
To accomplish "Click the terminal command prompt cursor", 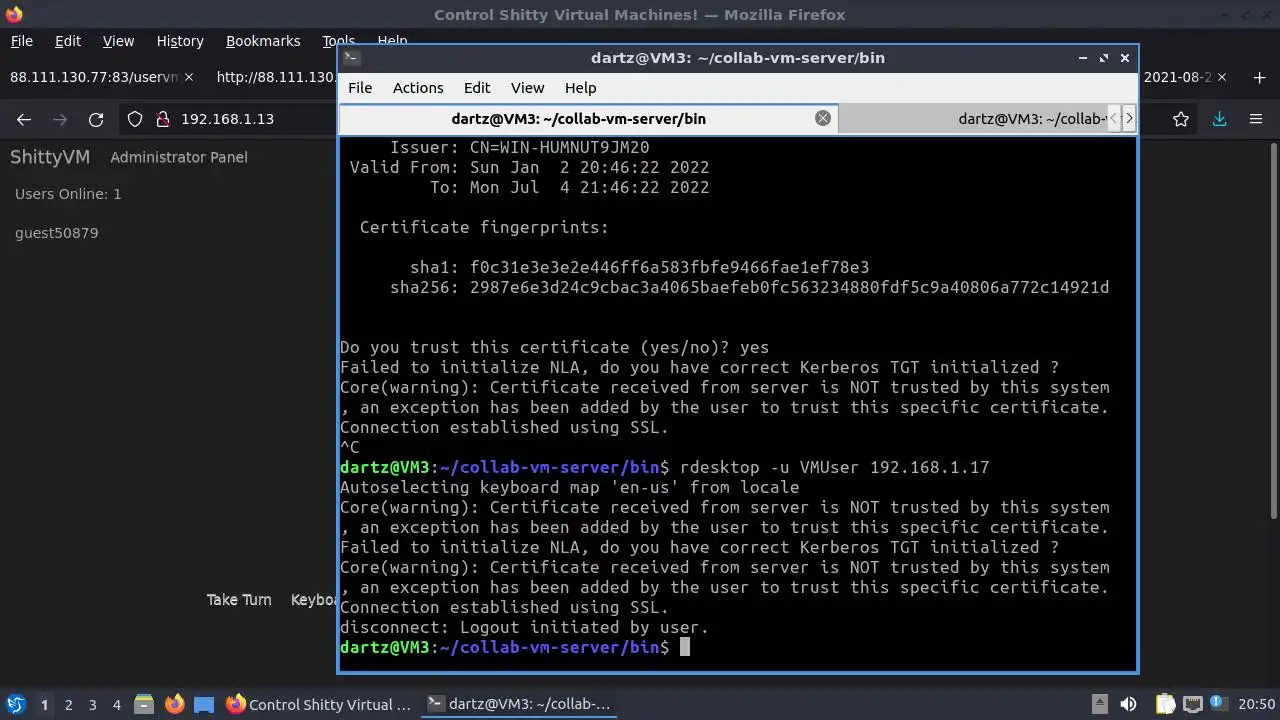I will tap(685, 647).
